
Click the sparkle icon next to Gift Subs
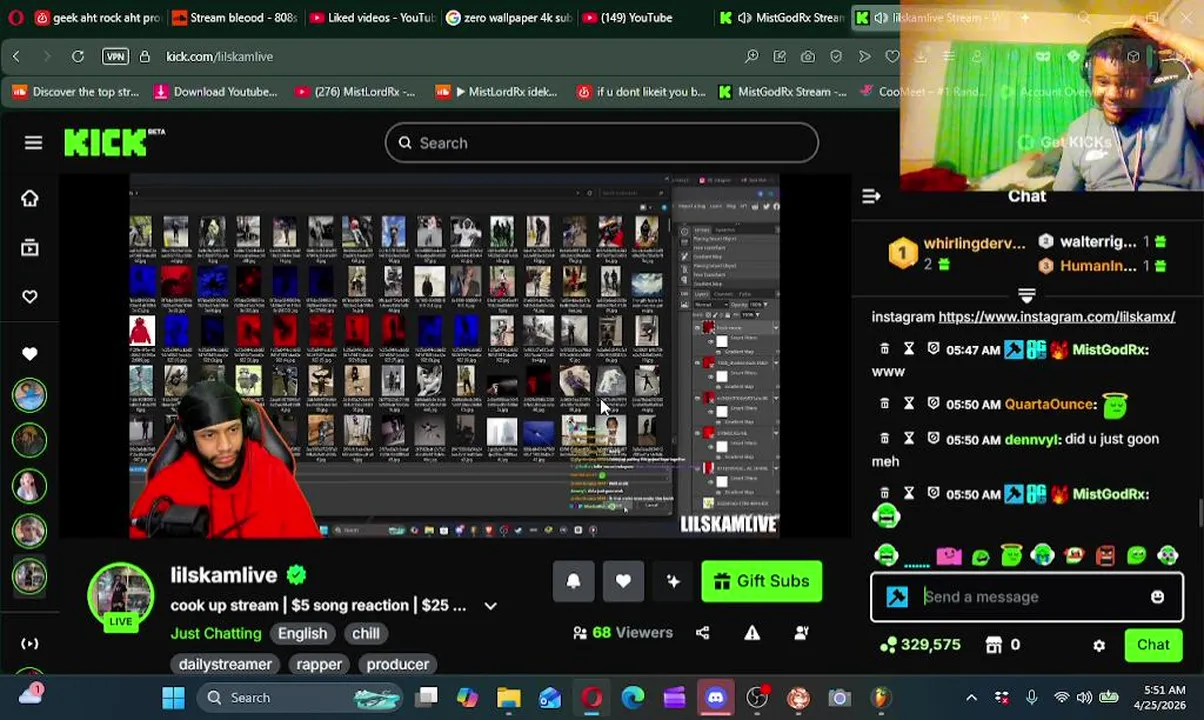coord(673,581)
